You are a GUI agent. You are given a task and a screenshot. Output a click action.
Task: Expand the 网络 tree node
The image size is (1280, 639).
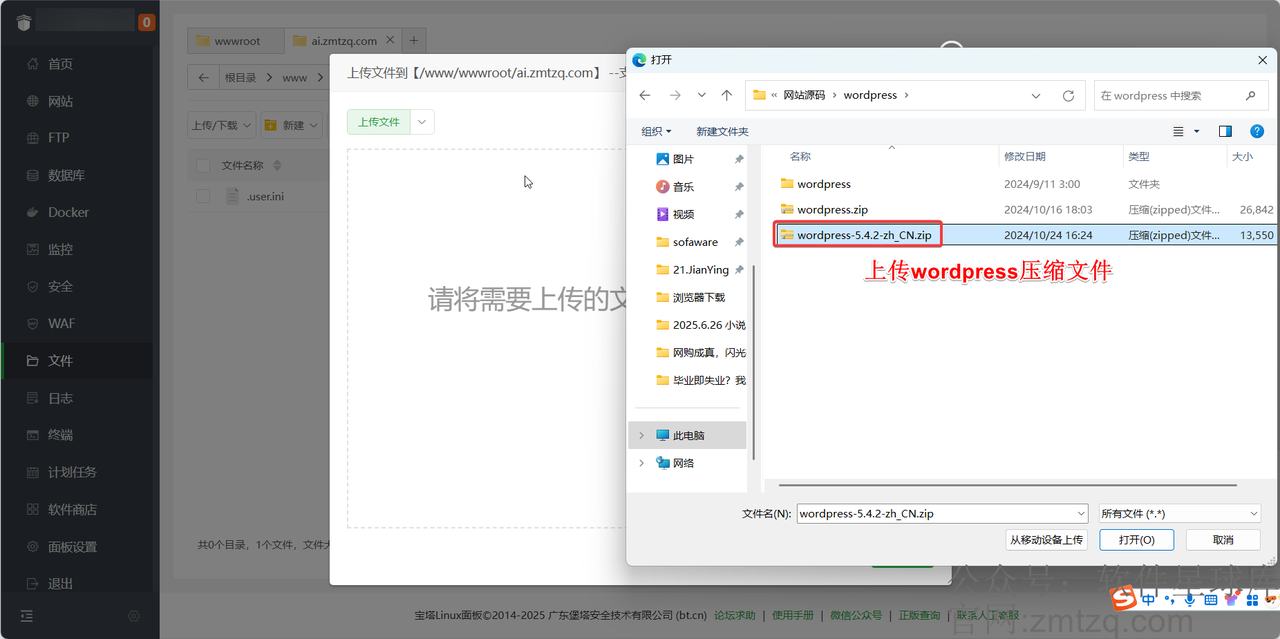(x=641, y=463)
